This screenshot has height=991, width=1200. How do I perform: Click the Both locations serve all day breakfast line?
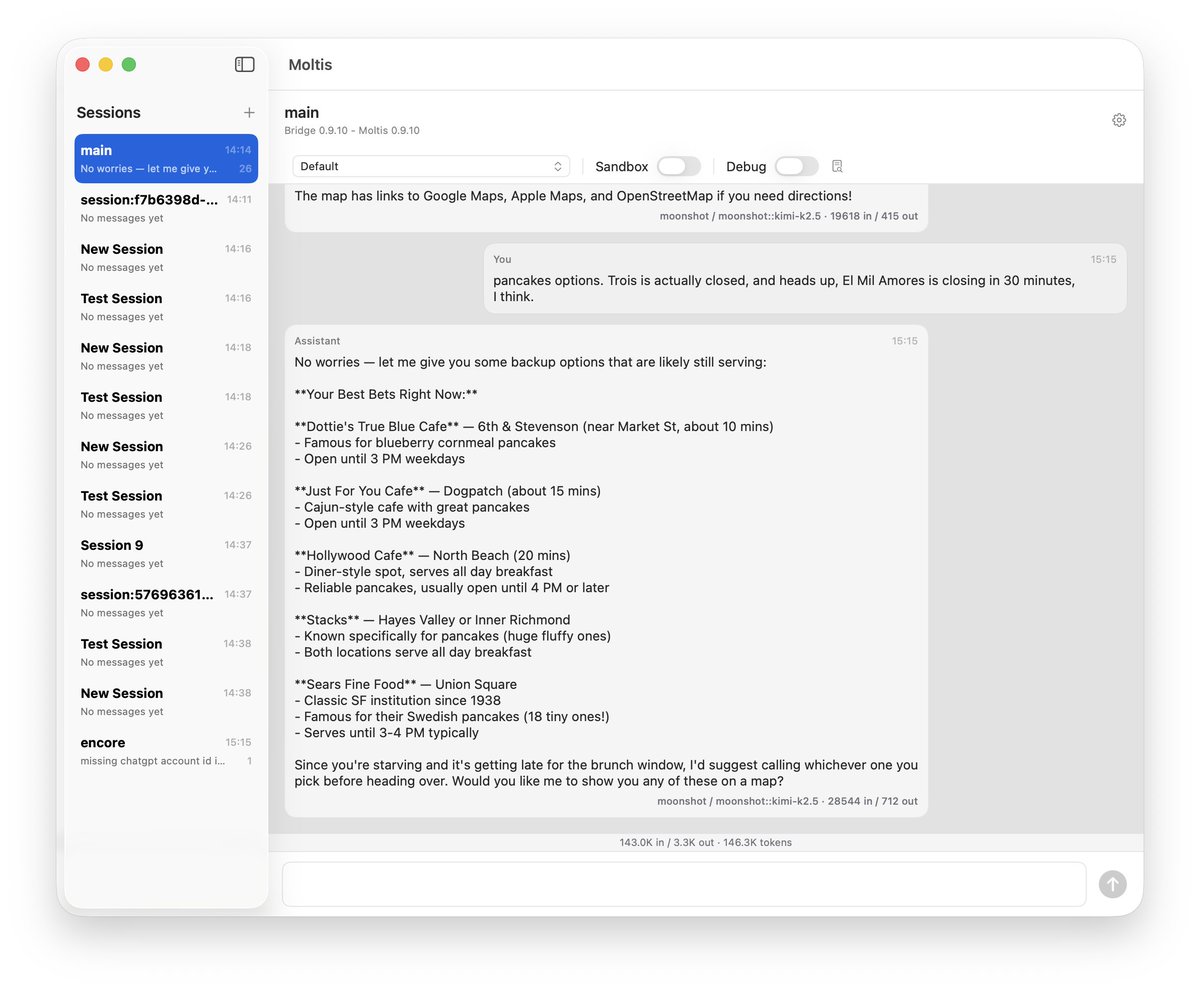pos(413,652)
